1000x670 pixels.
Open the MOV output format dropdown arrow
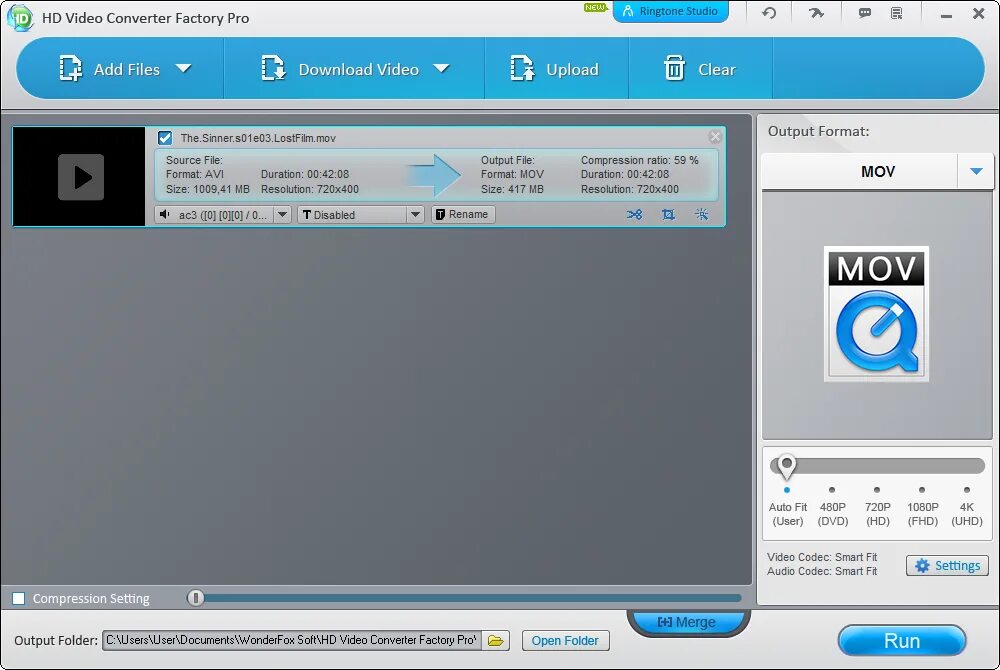976,171
